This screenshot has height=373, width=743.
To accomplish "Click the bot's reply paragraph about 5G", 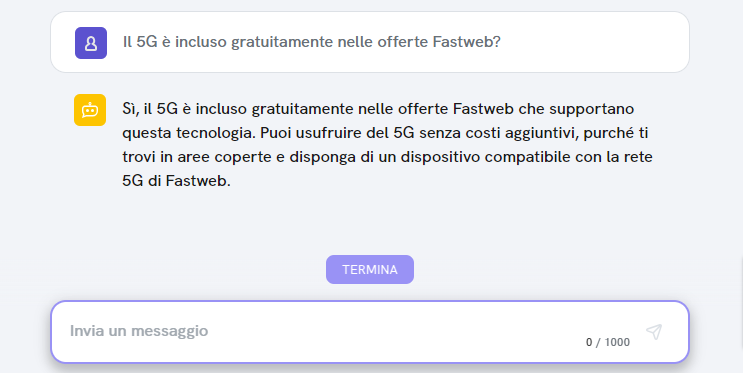I will [x=388, y=145].
